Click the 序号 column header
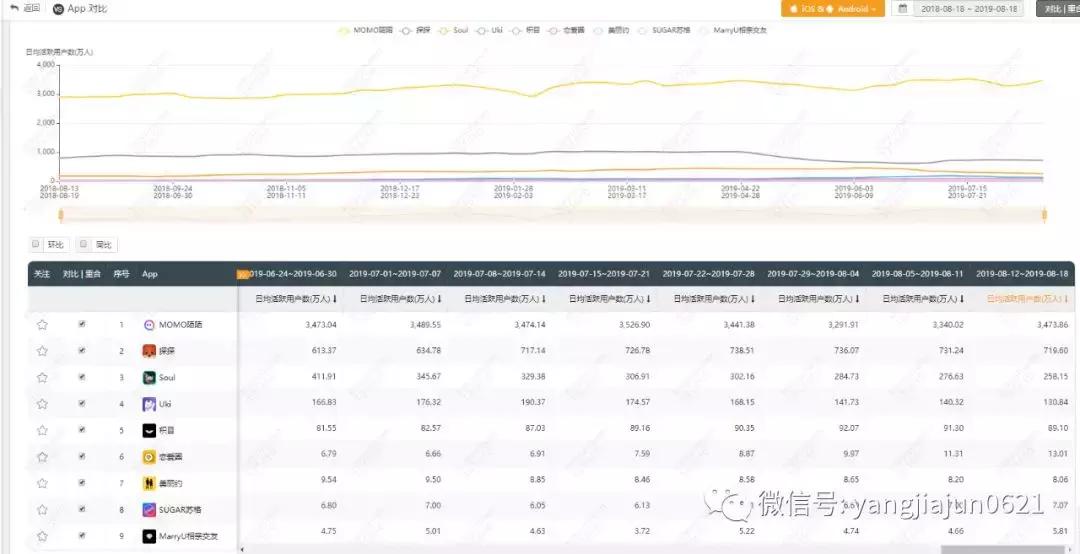 tap(121, 274)
